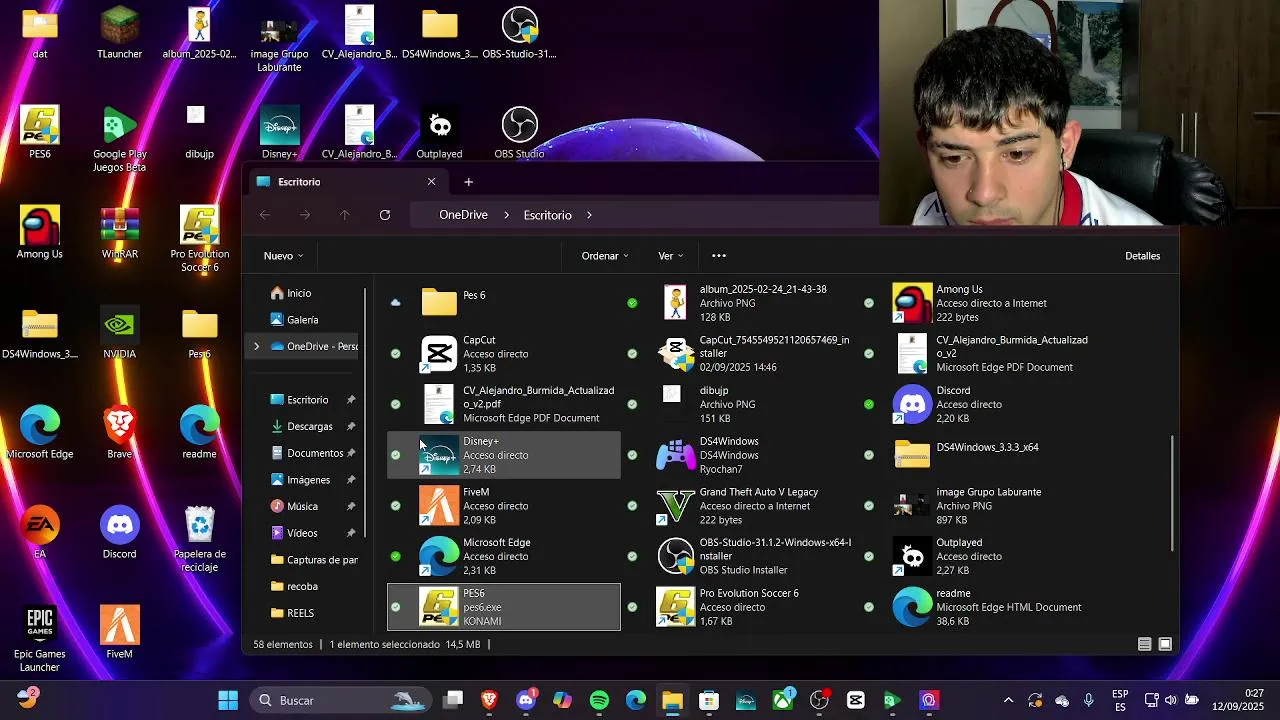Open Xbox app from the taskbar
The image size is (1280, 720).
click(782, 700)
